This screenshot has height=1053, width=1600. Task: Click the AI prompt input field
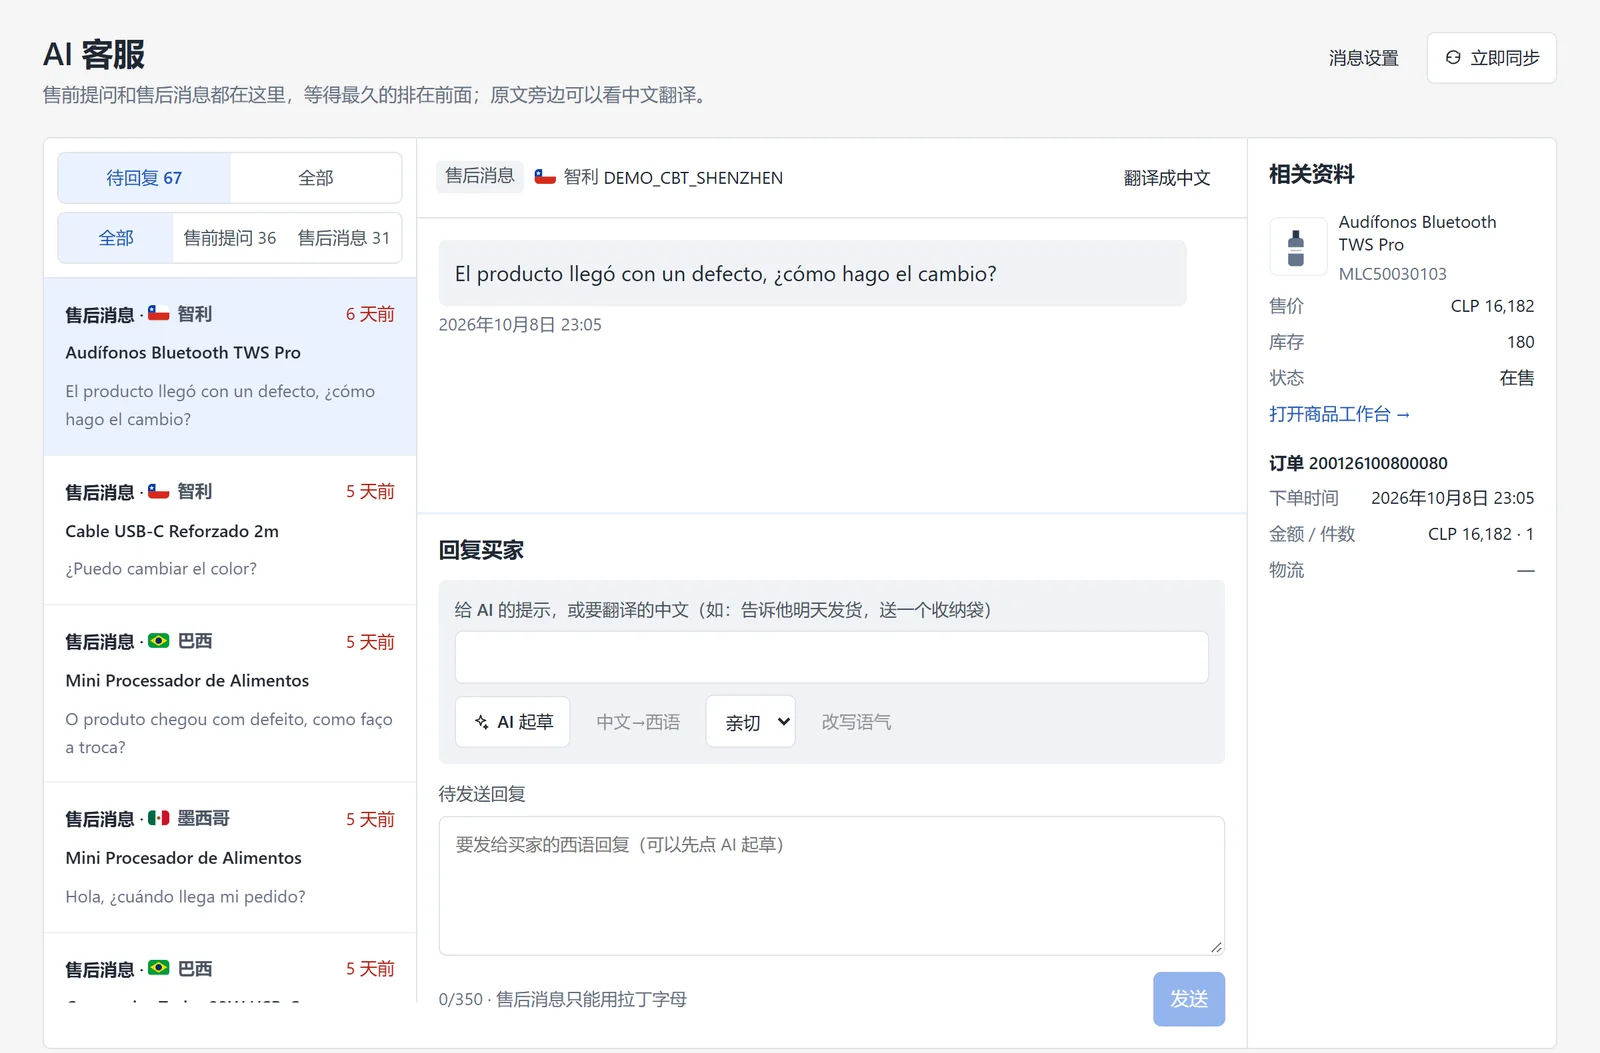click(832, 657)
